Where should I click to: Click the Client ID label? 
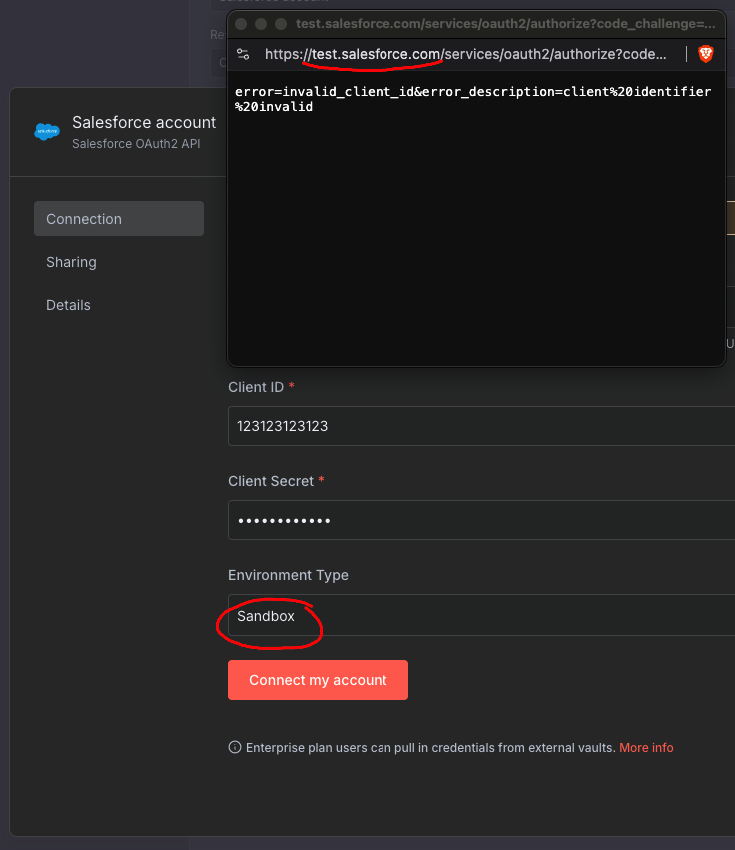click(256, 387)
